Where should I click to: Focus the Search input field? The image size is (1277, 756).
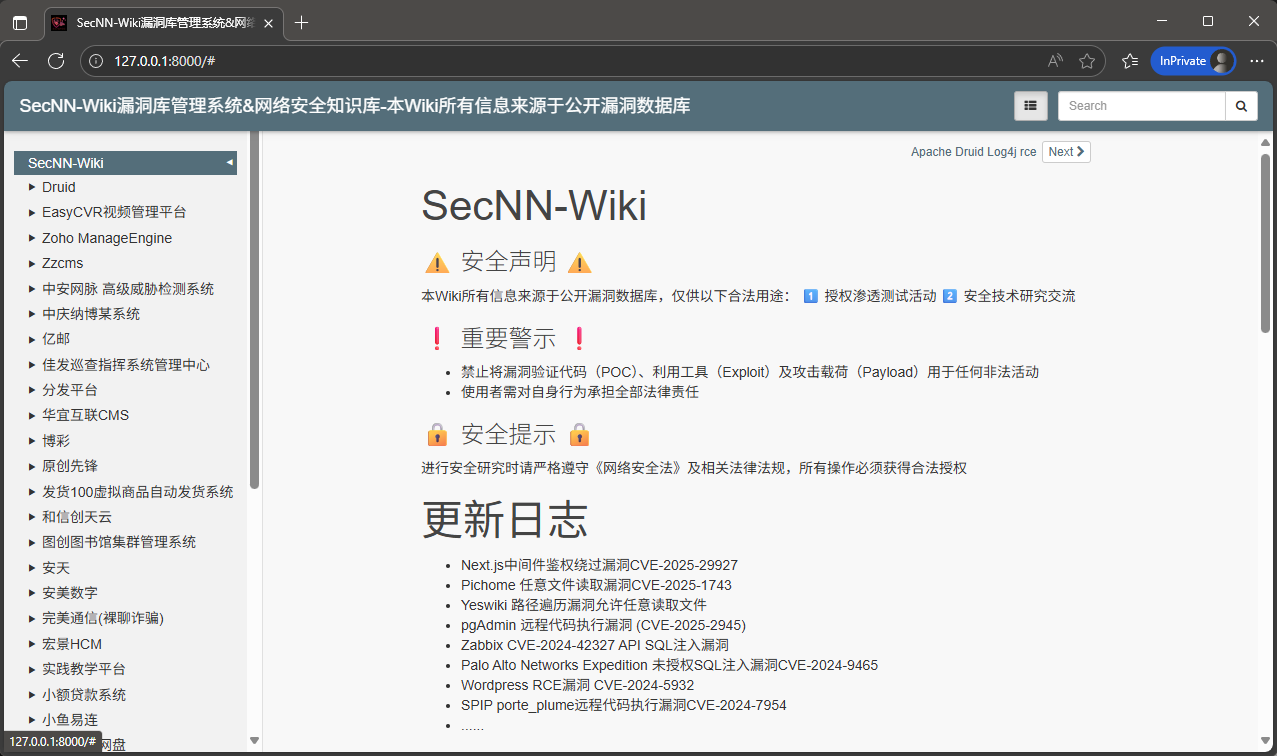point(1141,106)
